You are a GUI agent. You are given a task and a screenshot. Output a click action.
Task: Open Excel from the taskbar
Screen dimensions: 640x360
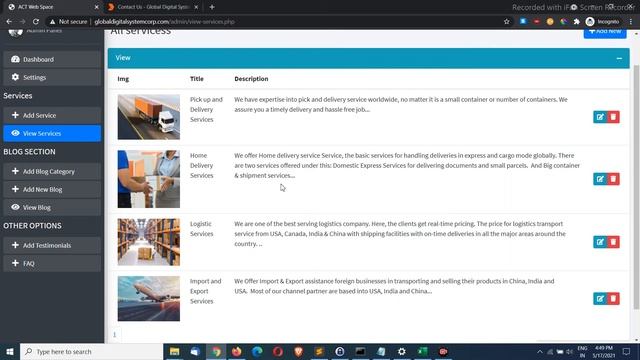click(x=422, y=351)
